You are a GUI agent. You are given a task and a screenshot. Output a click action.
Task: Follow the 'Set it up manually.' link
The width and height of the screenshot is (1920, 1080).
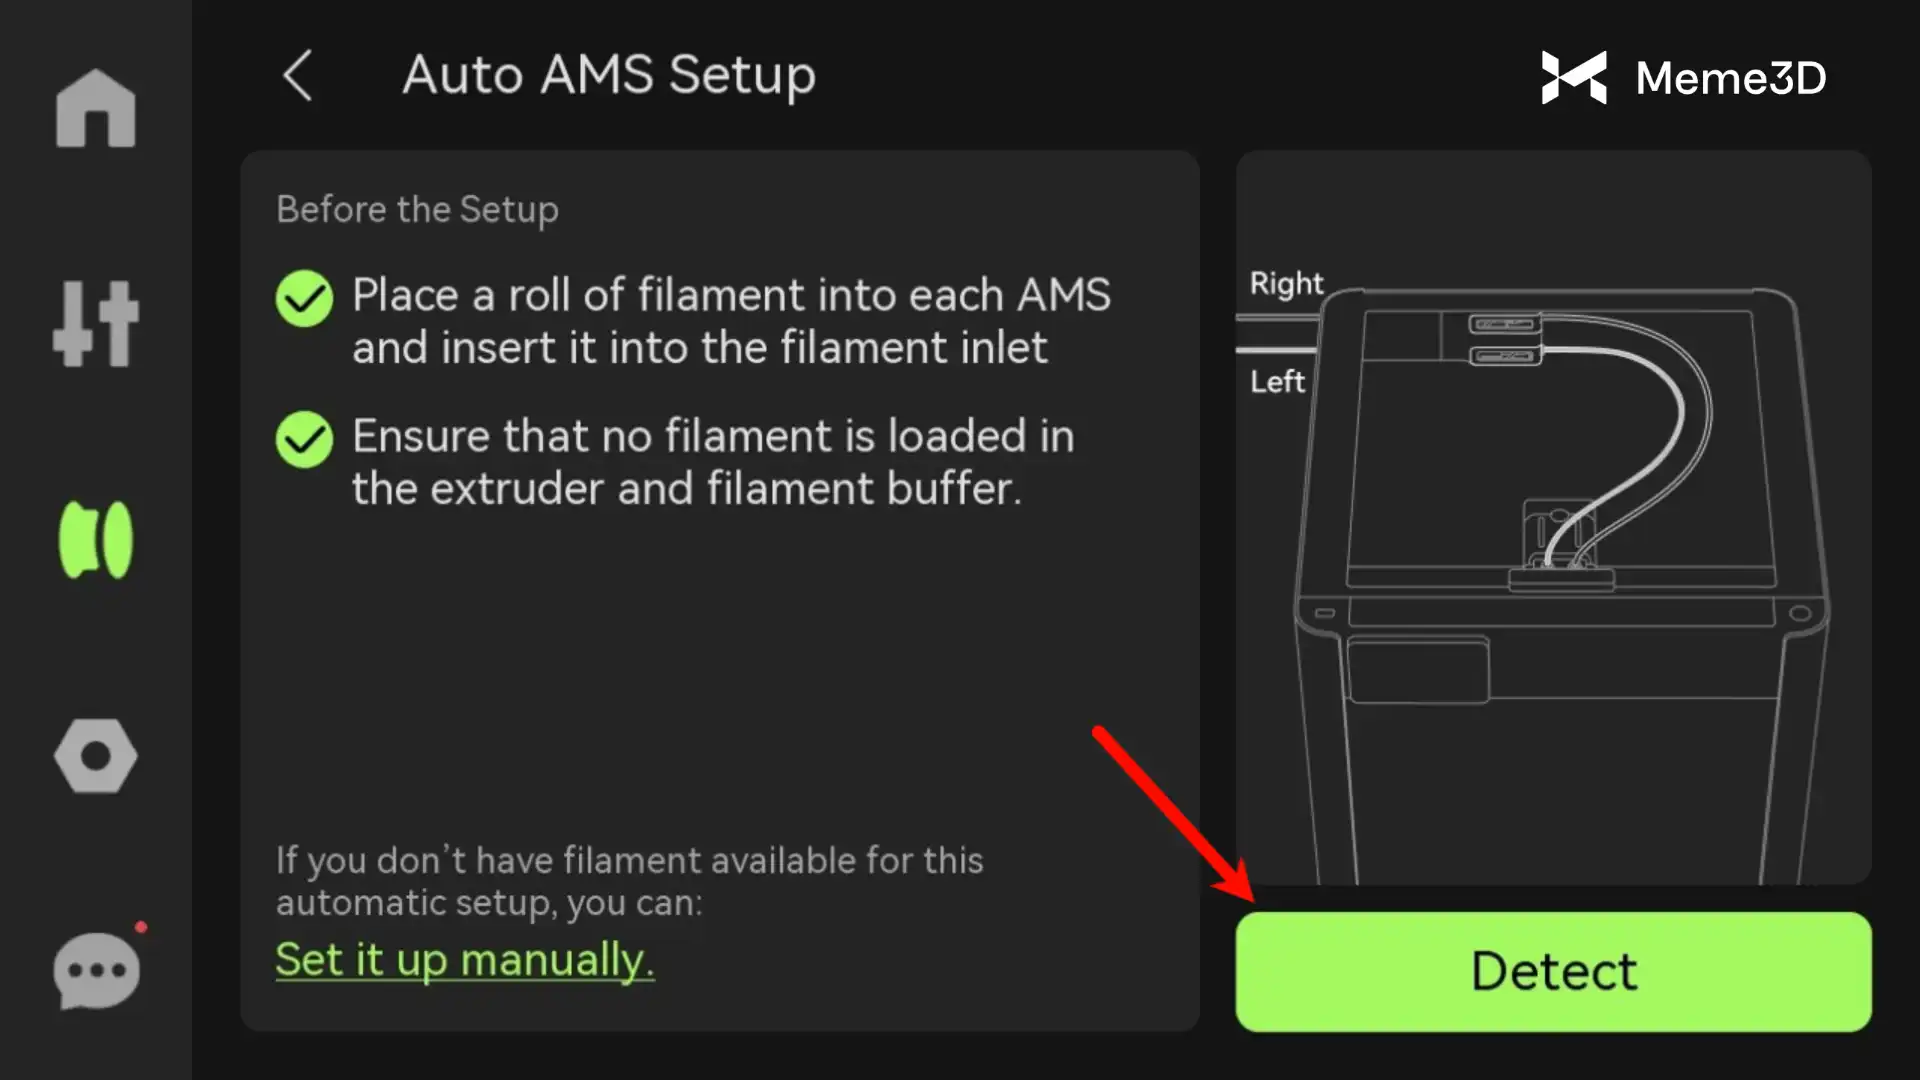[x=465, y=960]
